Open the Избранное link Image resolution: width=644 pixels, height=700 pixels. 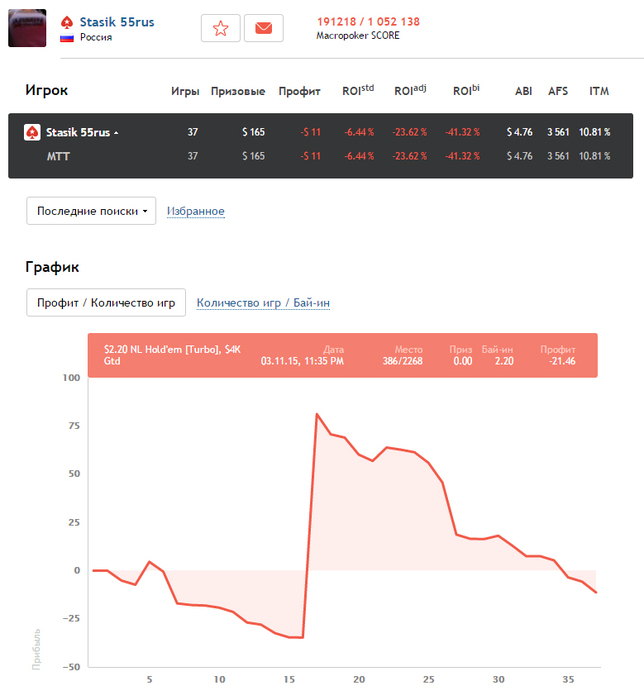(x=195, y=211)
